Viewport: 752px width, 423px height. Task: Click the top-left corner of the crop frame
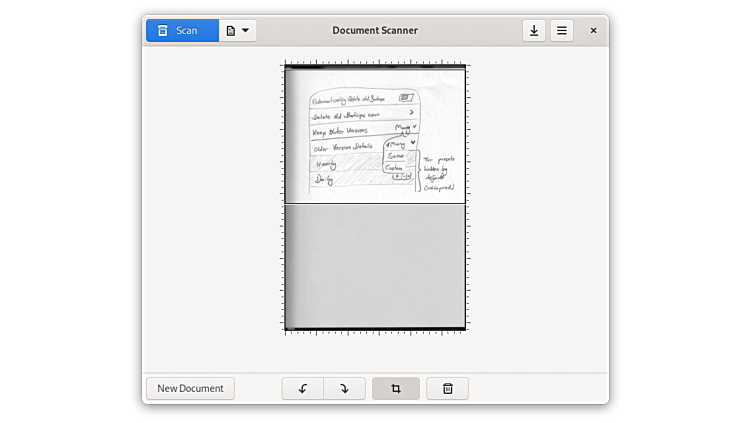coord(285,67)
